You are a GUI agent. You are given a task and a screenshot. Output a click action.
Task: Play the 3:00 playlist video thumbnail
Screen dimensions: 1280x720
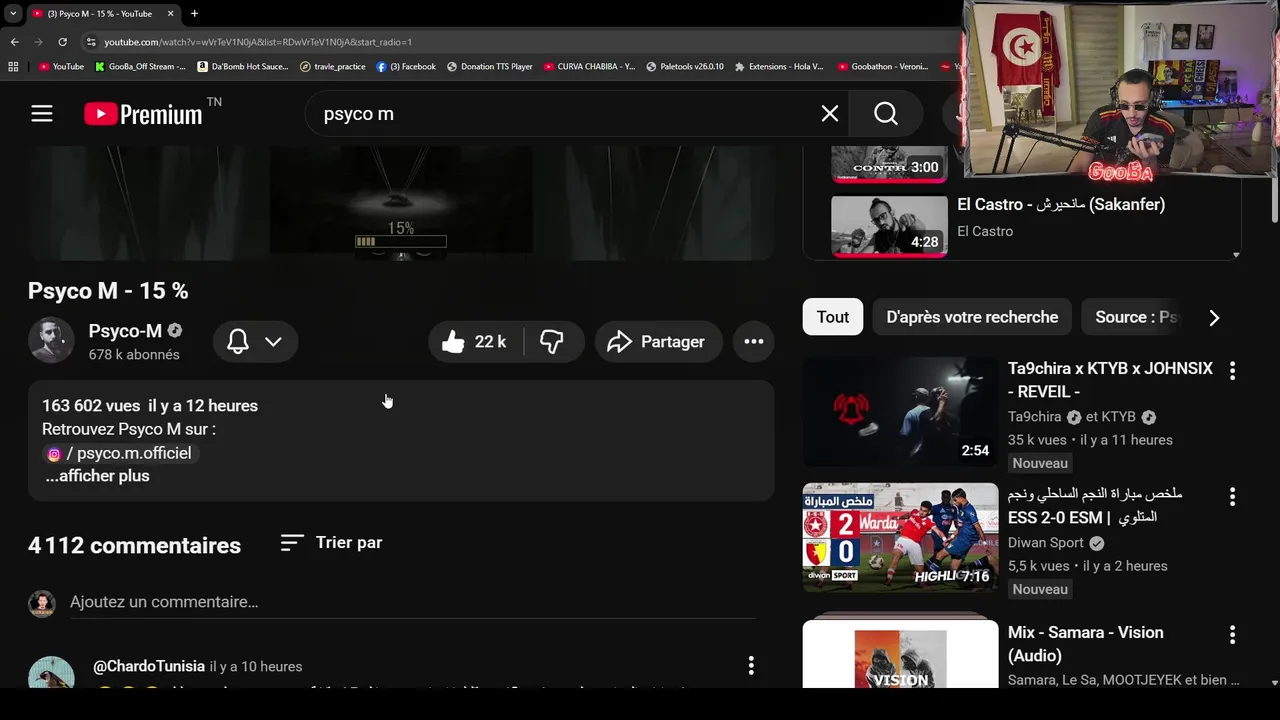[x=889, y=165]
